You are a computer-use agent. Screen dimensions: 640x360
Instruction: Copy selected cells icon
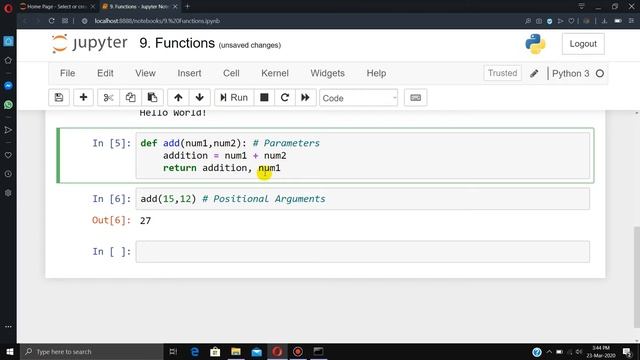[130, 98]
